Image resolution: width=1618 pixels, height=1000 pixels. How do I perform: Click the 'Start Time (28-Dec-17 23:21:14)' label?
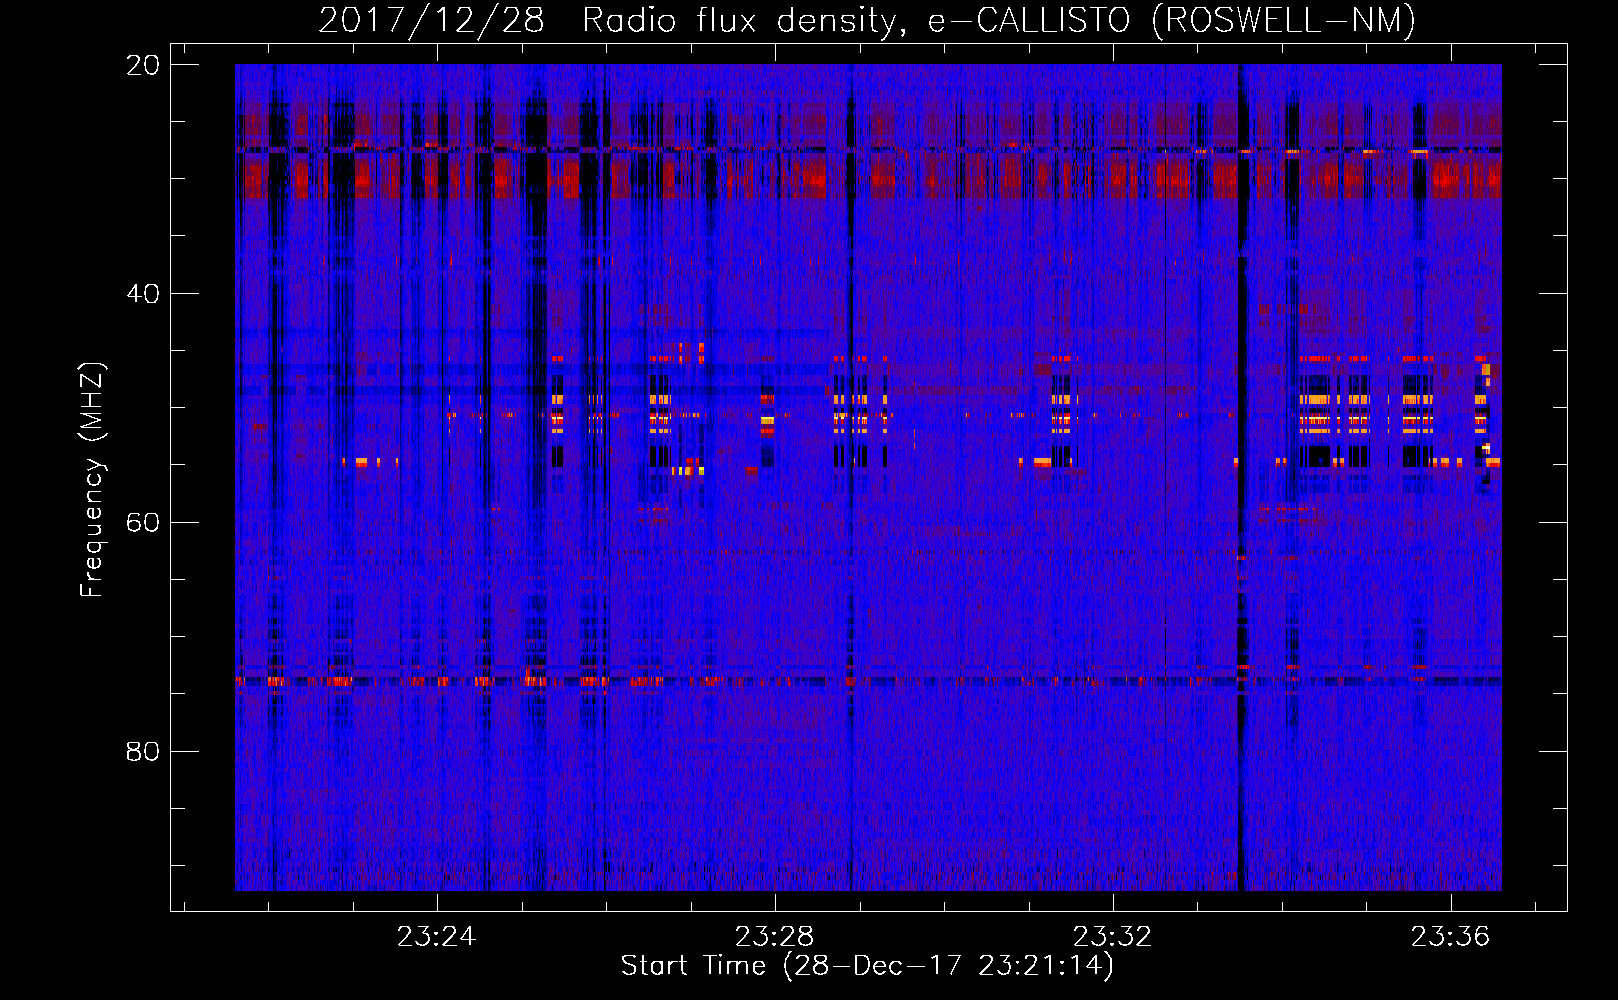[x=867, y=966]
